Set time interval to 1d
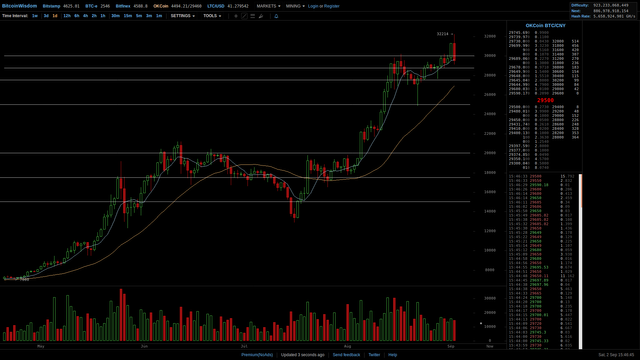 click(x=55, y=16)
